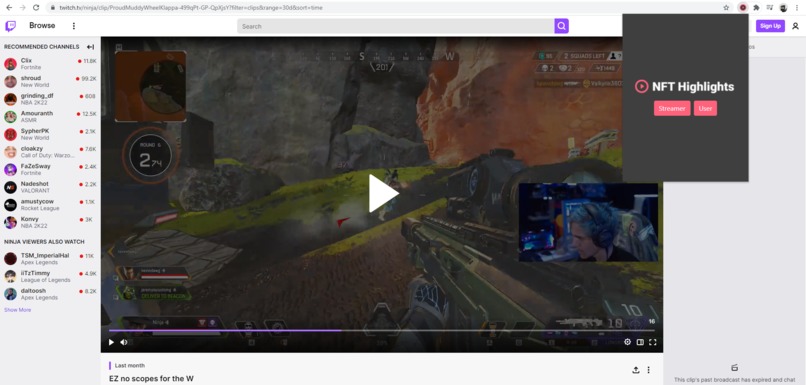
Task: Share the clip using the upload icon
Action: pos(636,370)
